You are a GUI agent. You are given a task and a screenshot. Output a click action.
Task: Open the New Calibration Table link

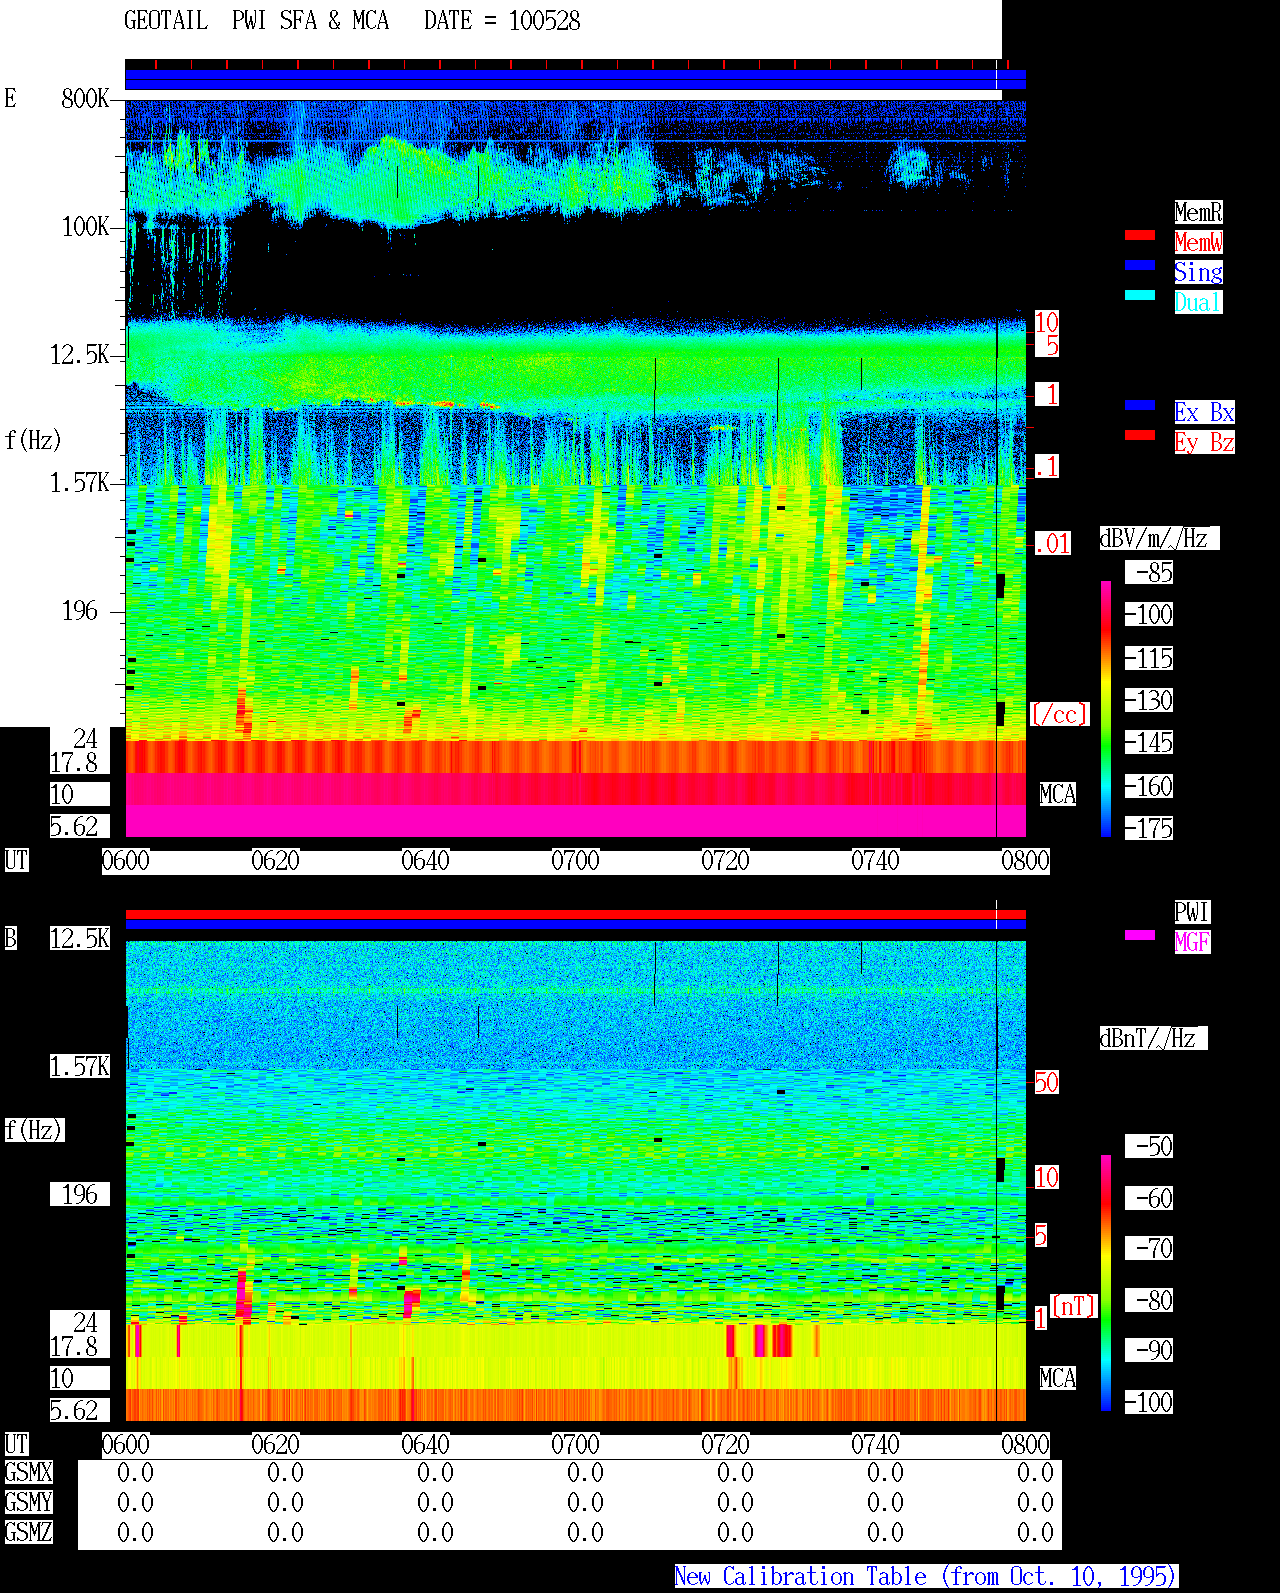[926, 1577]
